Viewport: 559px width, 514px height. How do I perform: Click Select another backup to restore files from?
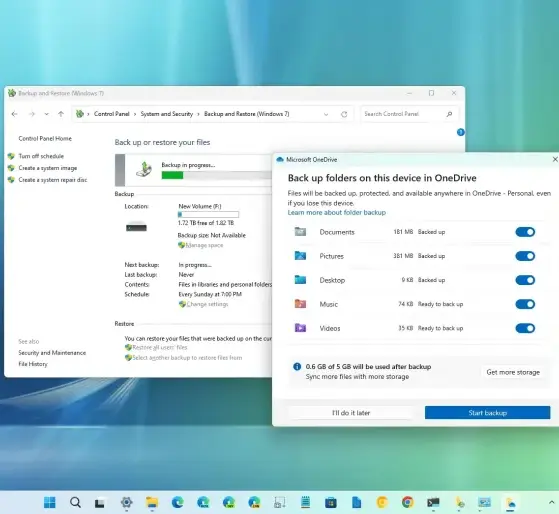click(x=187, y=358)
